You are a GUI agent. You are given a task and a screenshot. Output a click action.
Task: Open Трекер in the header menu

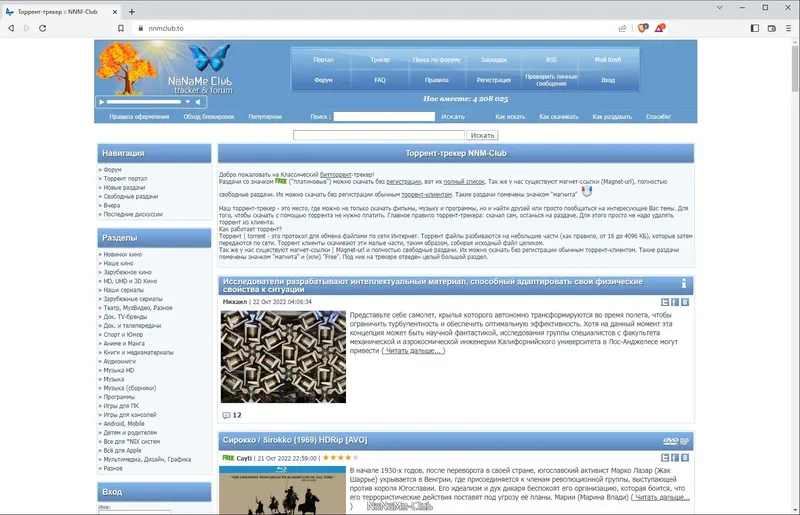[380, 60]
